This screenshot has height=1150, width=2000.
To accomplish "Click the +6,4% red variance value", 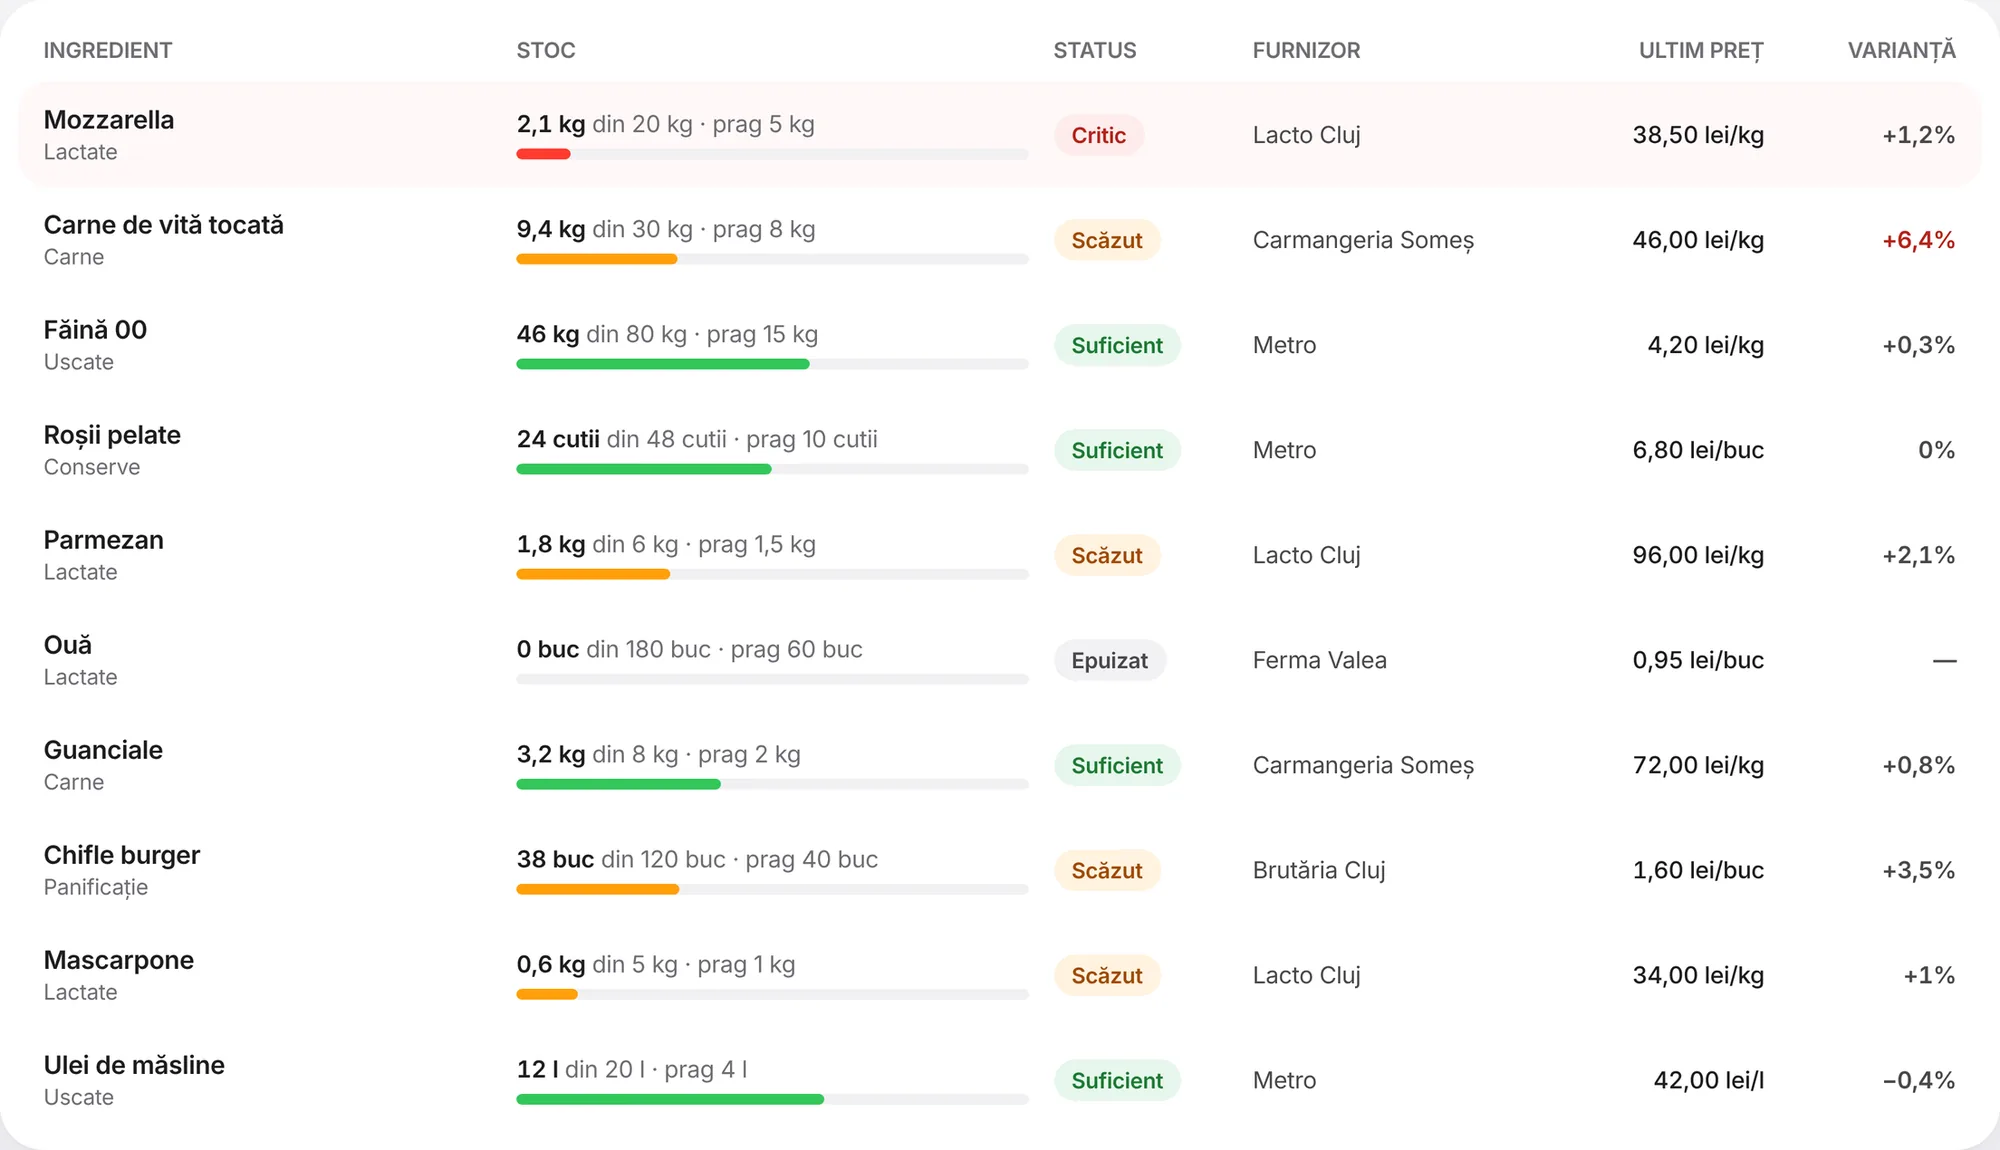I will pyautogui.click(x=1918, y=240).
